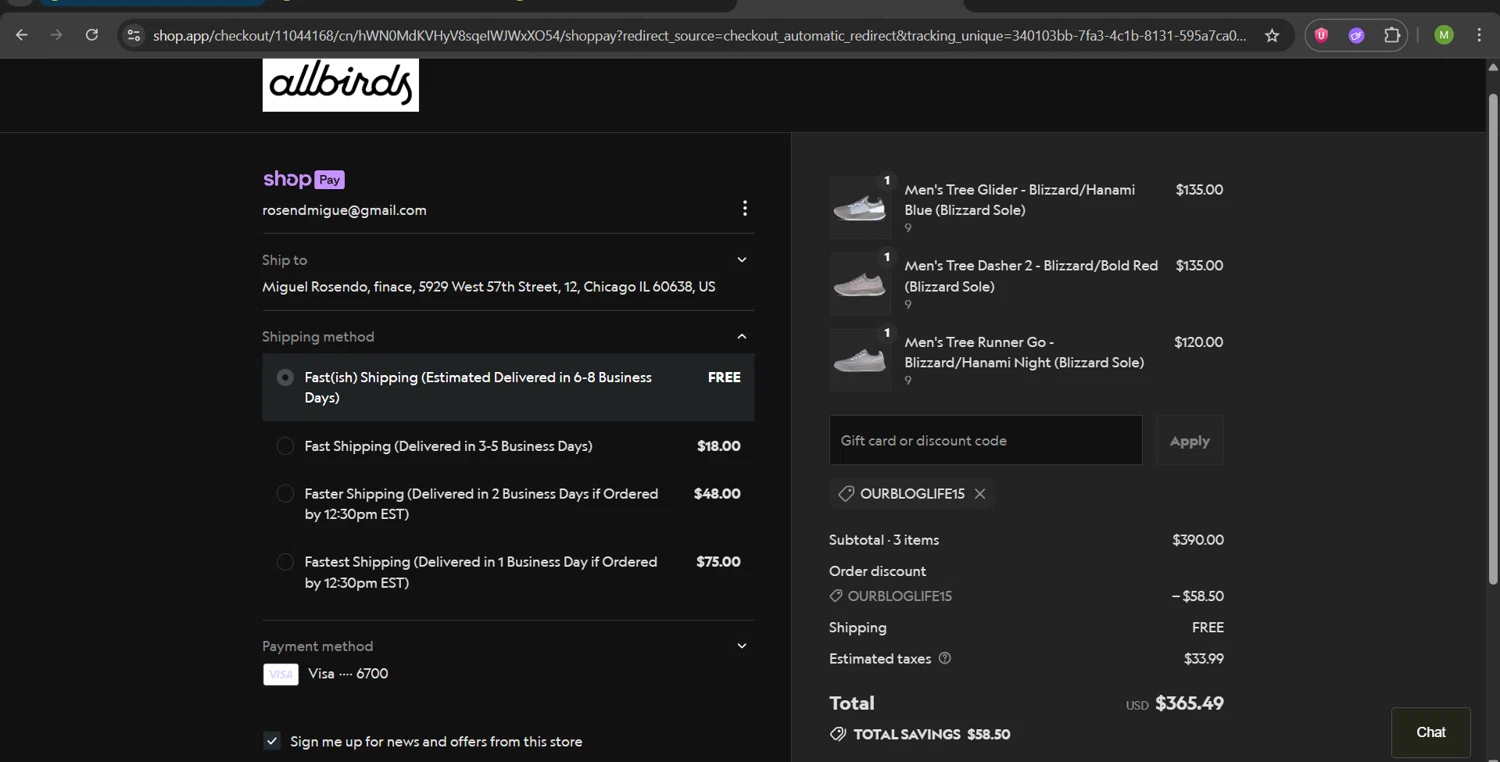The width and height of the screenshot is (1500, 762).
Task: Click the browser forward arrow
Action: pyautogui.click(x=56, y=35)
